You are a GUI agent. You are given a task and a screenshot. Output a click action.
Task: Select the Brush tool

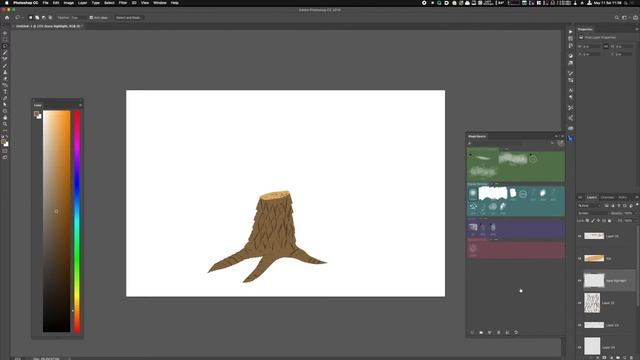5,66
